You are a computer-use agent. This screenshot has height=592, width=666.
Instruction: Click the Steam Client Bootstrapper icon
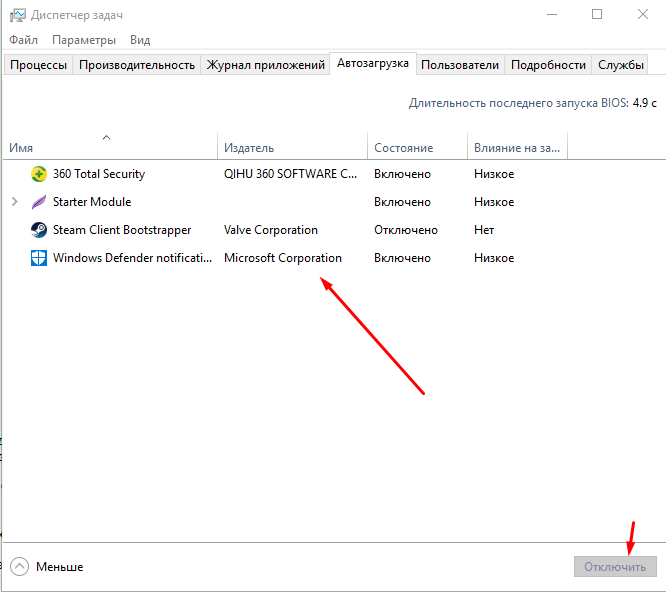coord(39,230)
